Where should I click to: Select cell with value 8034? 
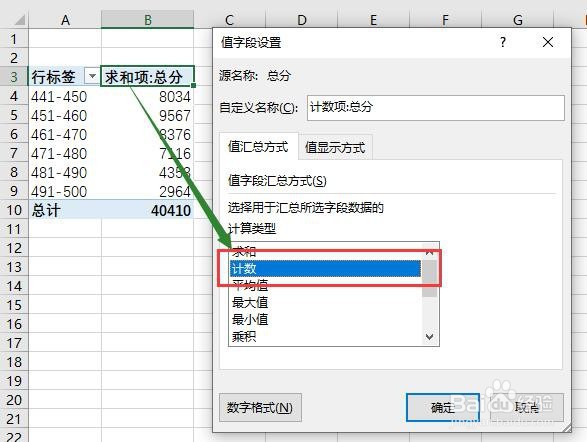(x=147, y=97)
